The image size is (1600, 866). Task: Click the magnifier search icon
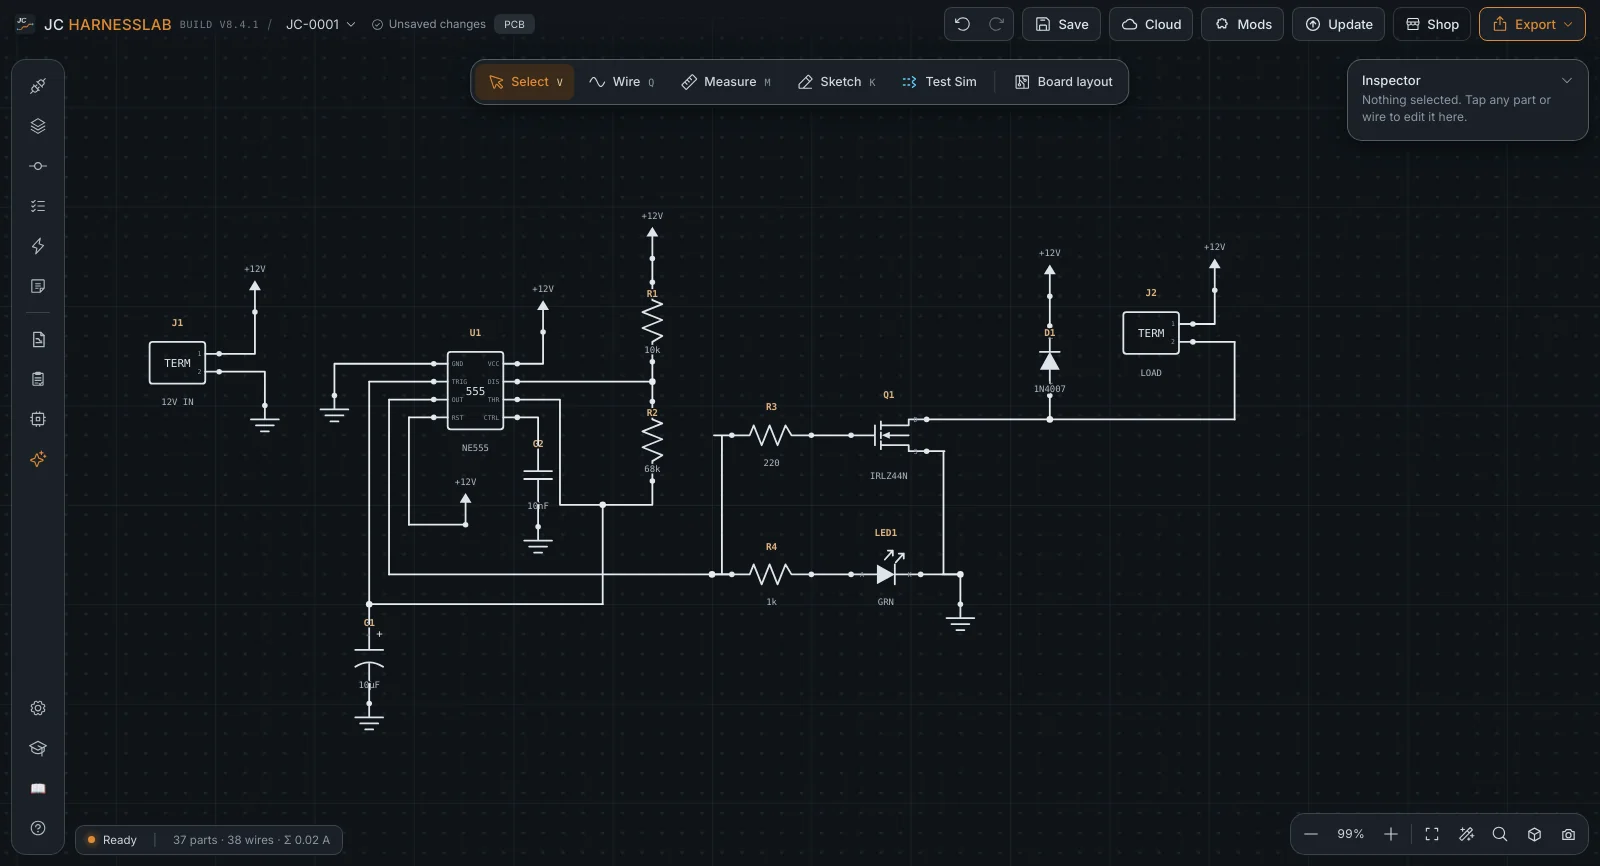point(1500,834)
